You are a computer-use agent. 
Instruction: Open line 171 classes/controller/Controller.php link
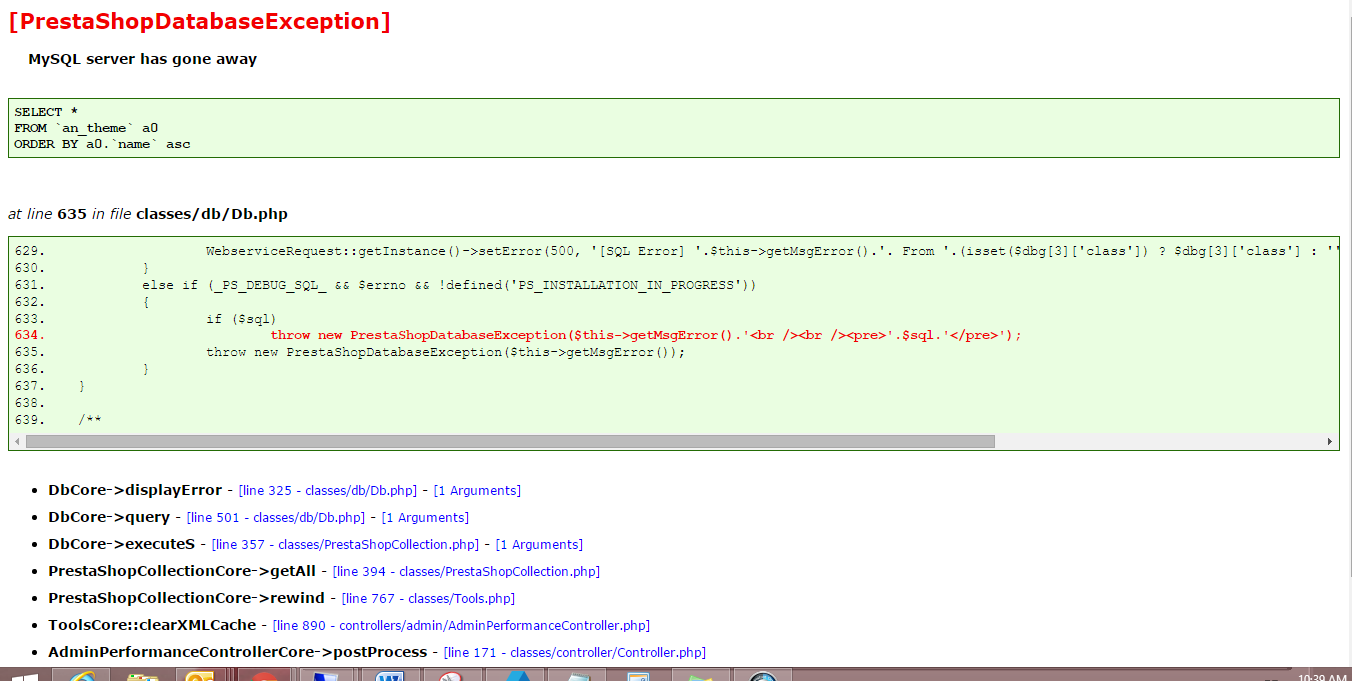click(575, 653)
